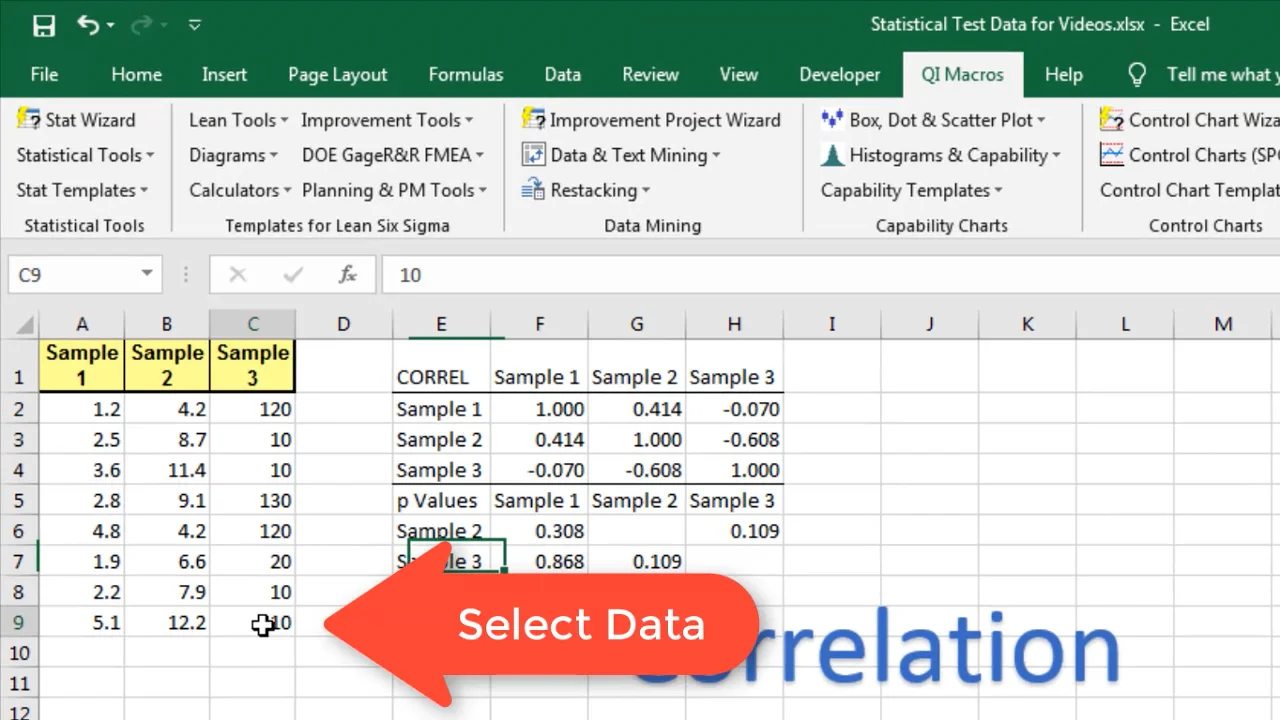This screenshot has height=720, width=1280.
Task: Open the Improvement Tools dropdown
Action: [x=387, y=120]
